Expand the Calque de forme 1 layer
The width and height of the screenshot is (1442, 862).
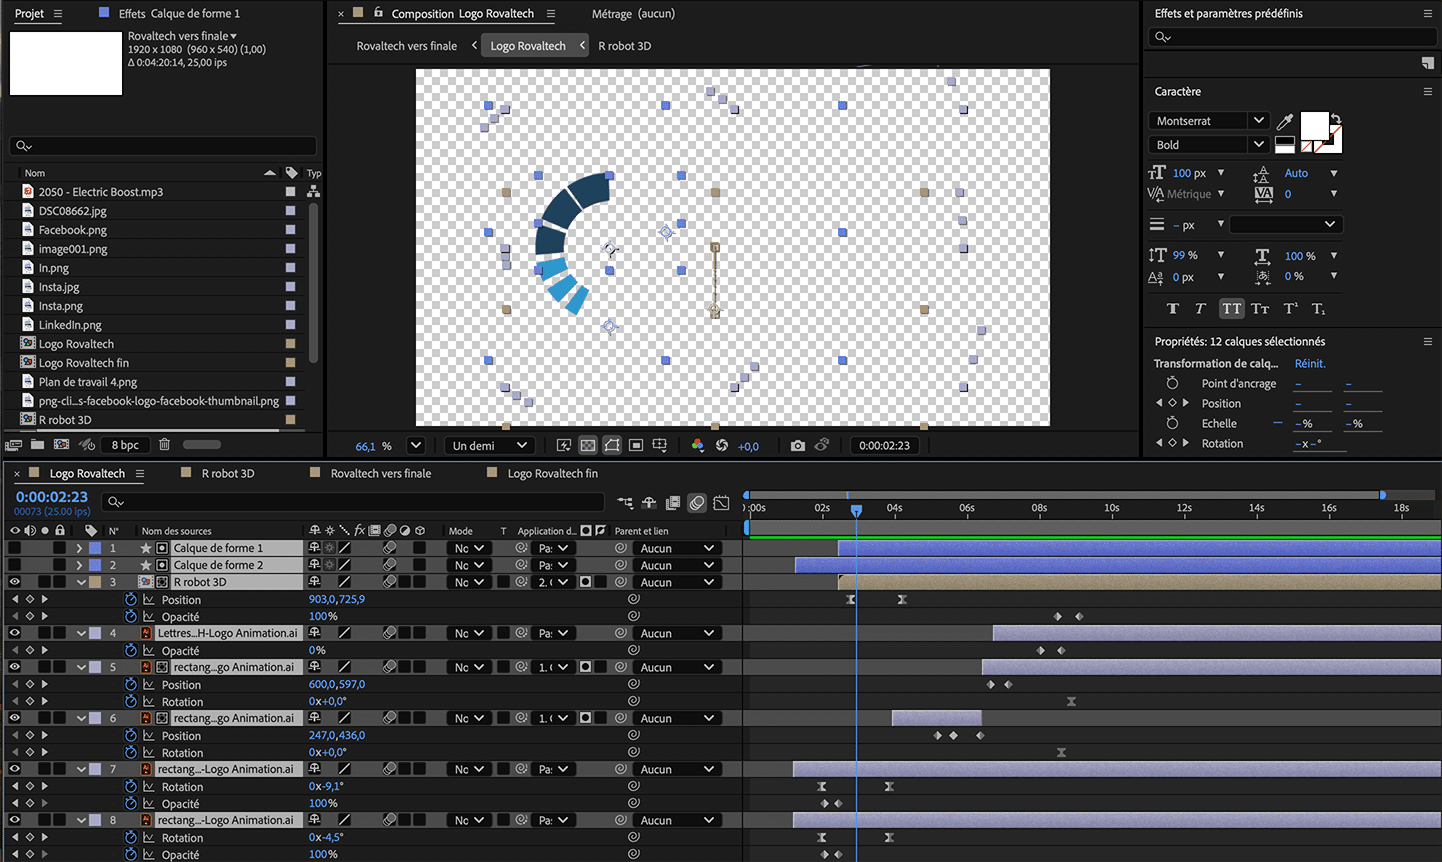pos(79,548)
